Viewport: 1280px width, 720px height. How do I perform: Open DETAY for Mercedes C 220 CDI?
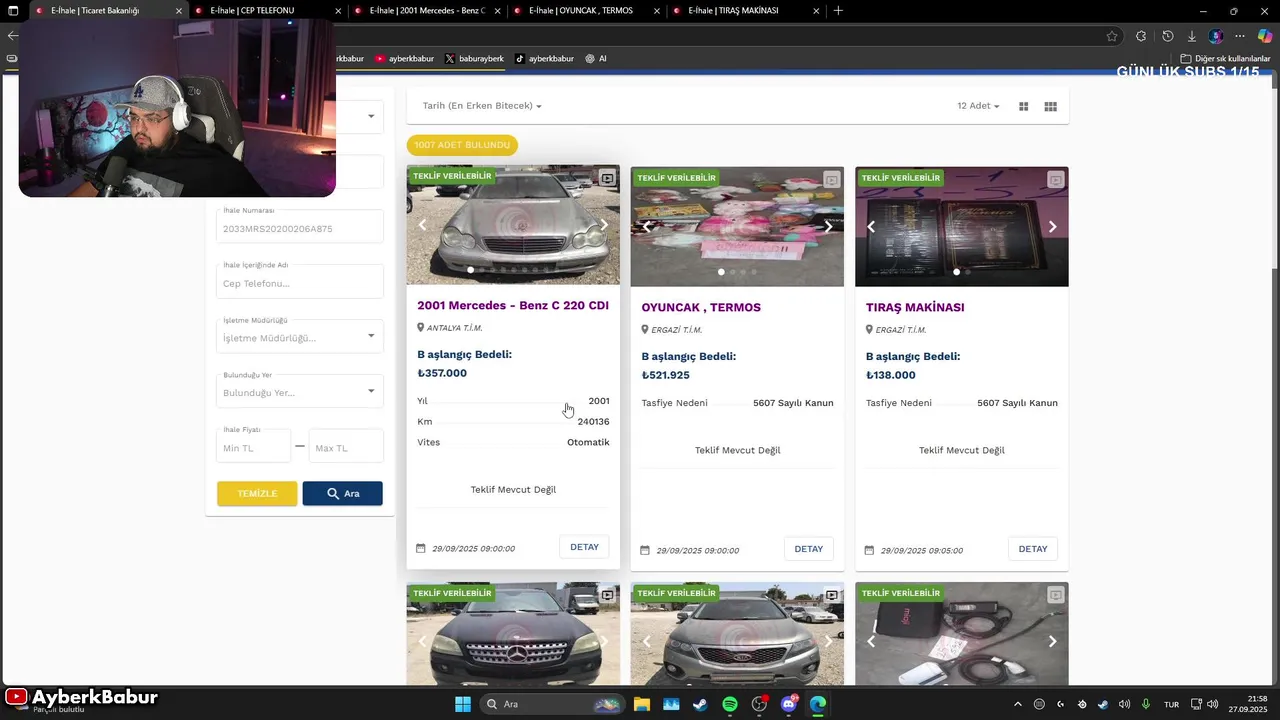pos(584,547)
